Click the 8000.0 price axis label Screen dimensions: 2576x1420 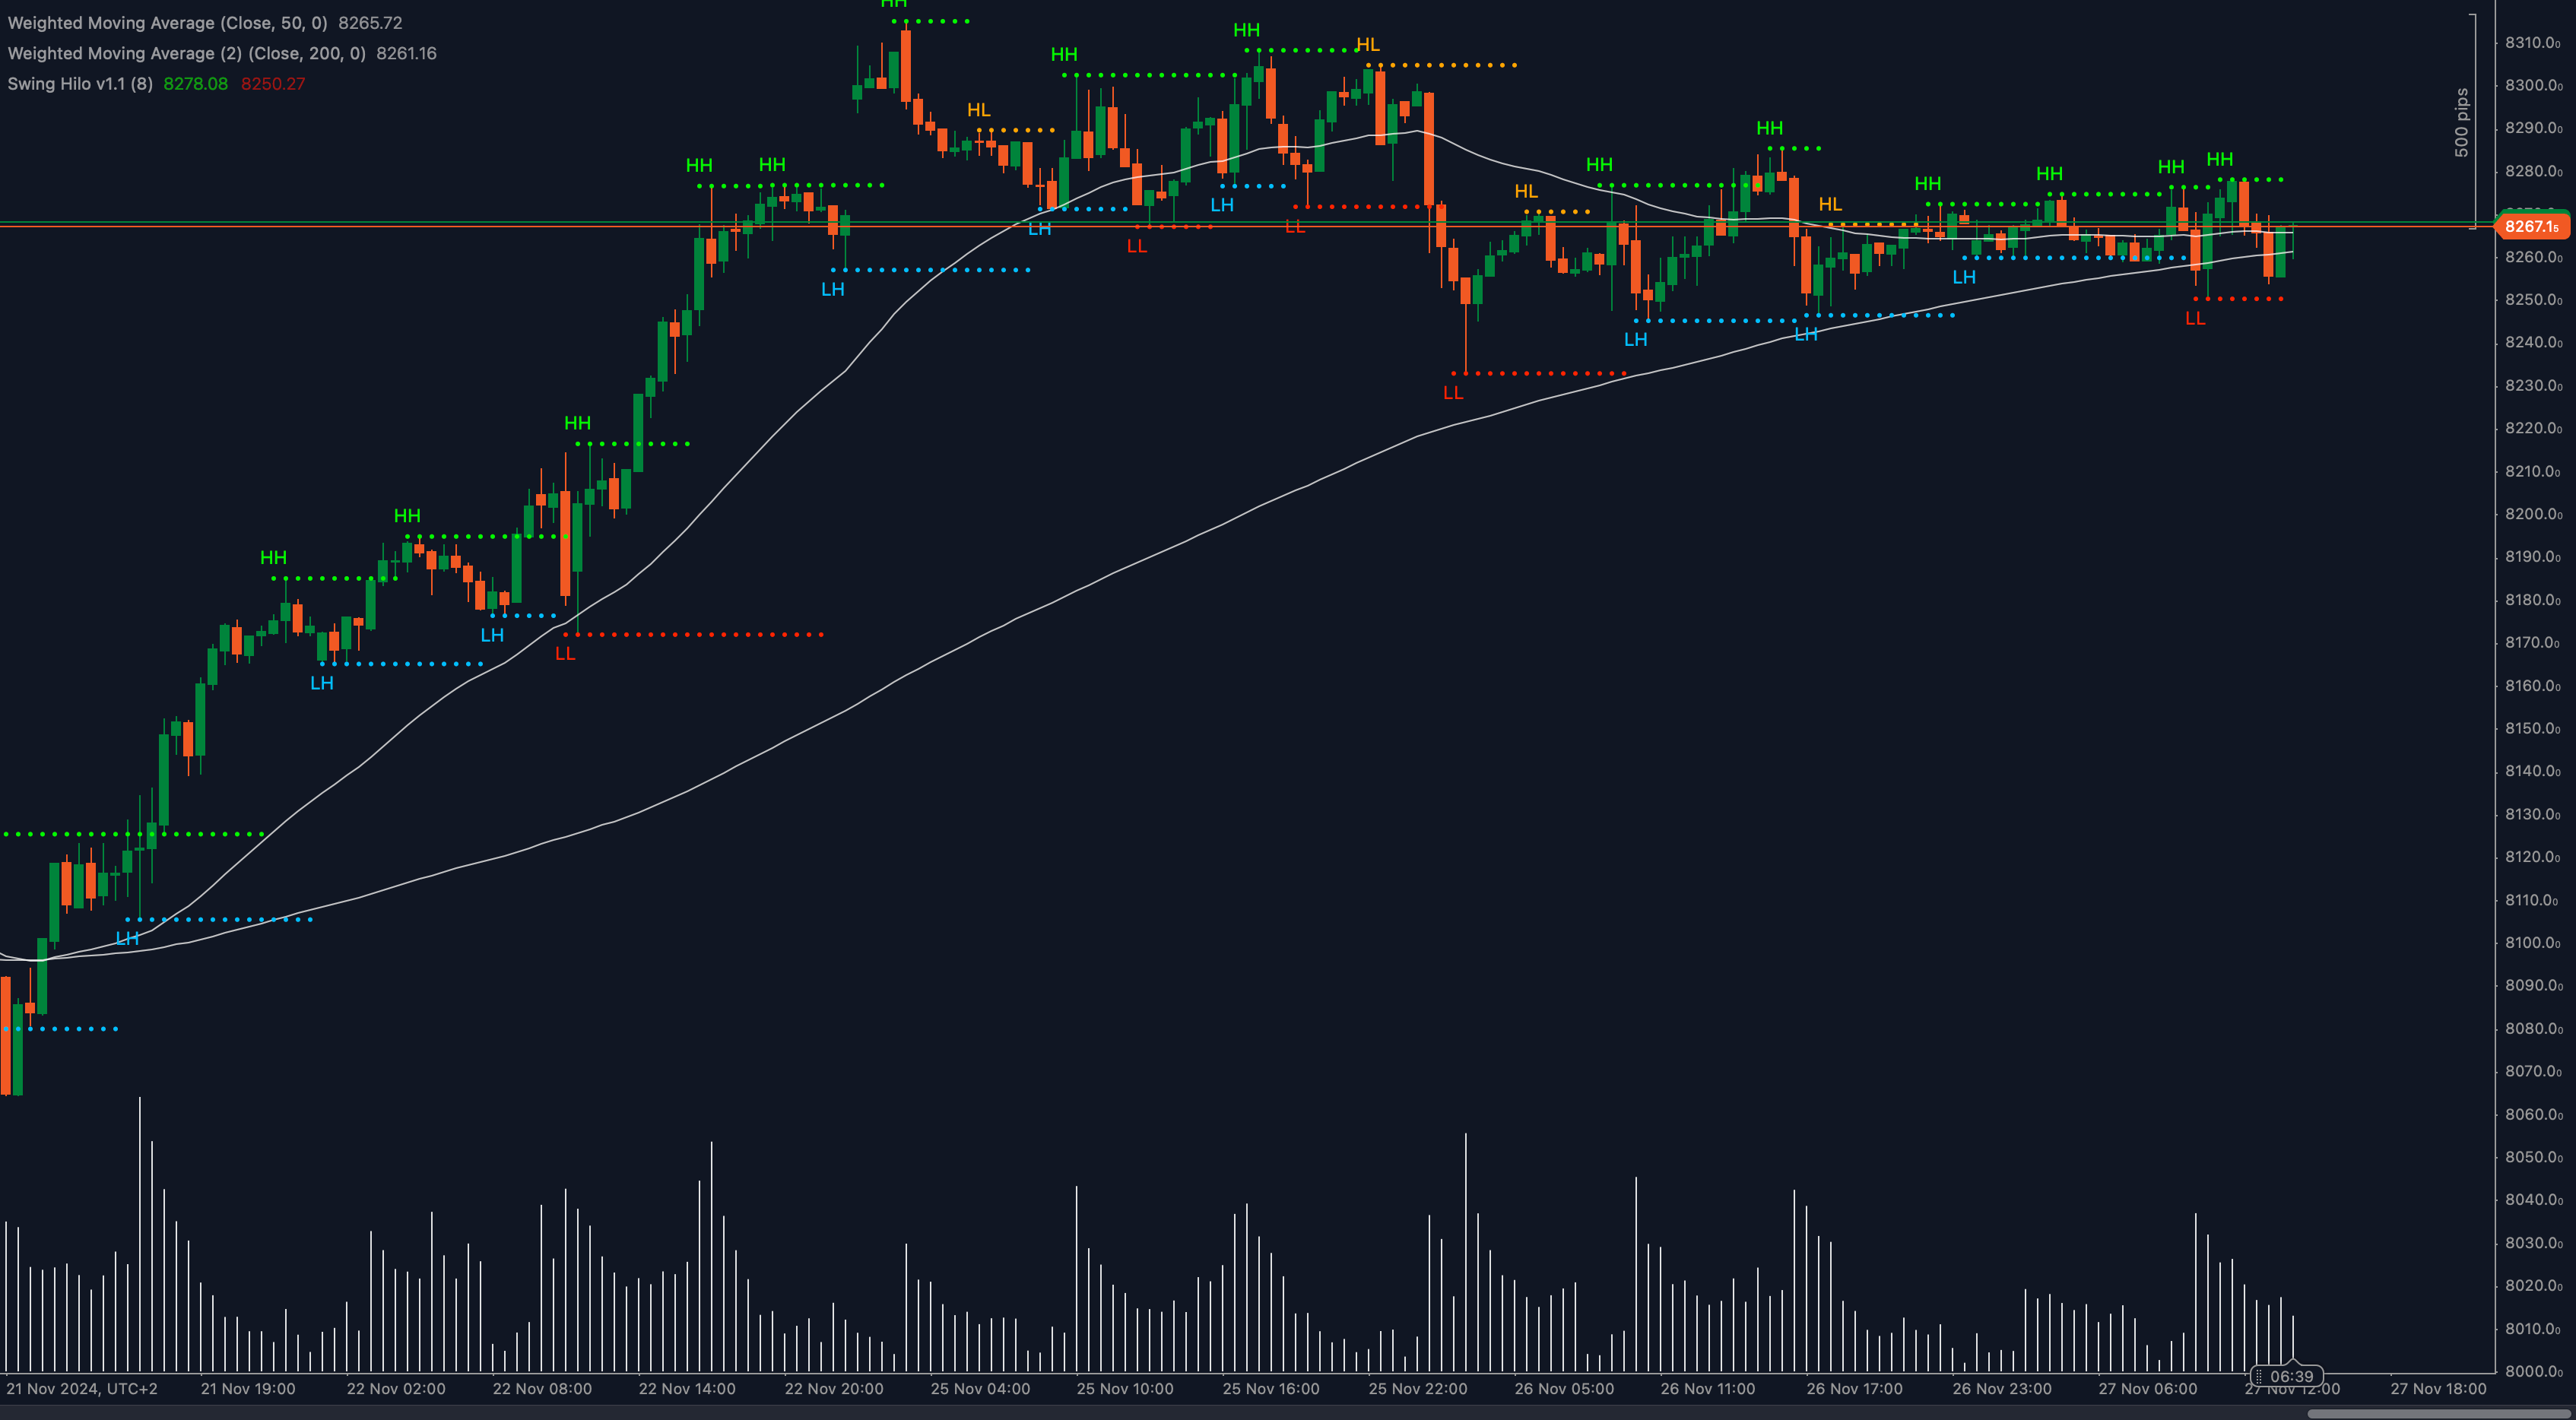(2533, 1371)
